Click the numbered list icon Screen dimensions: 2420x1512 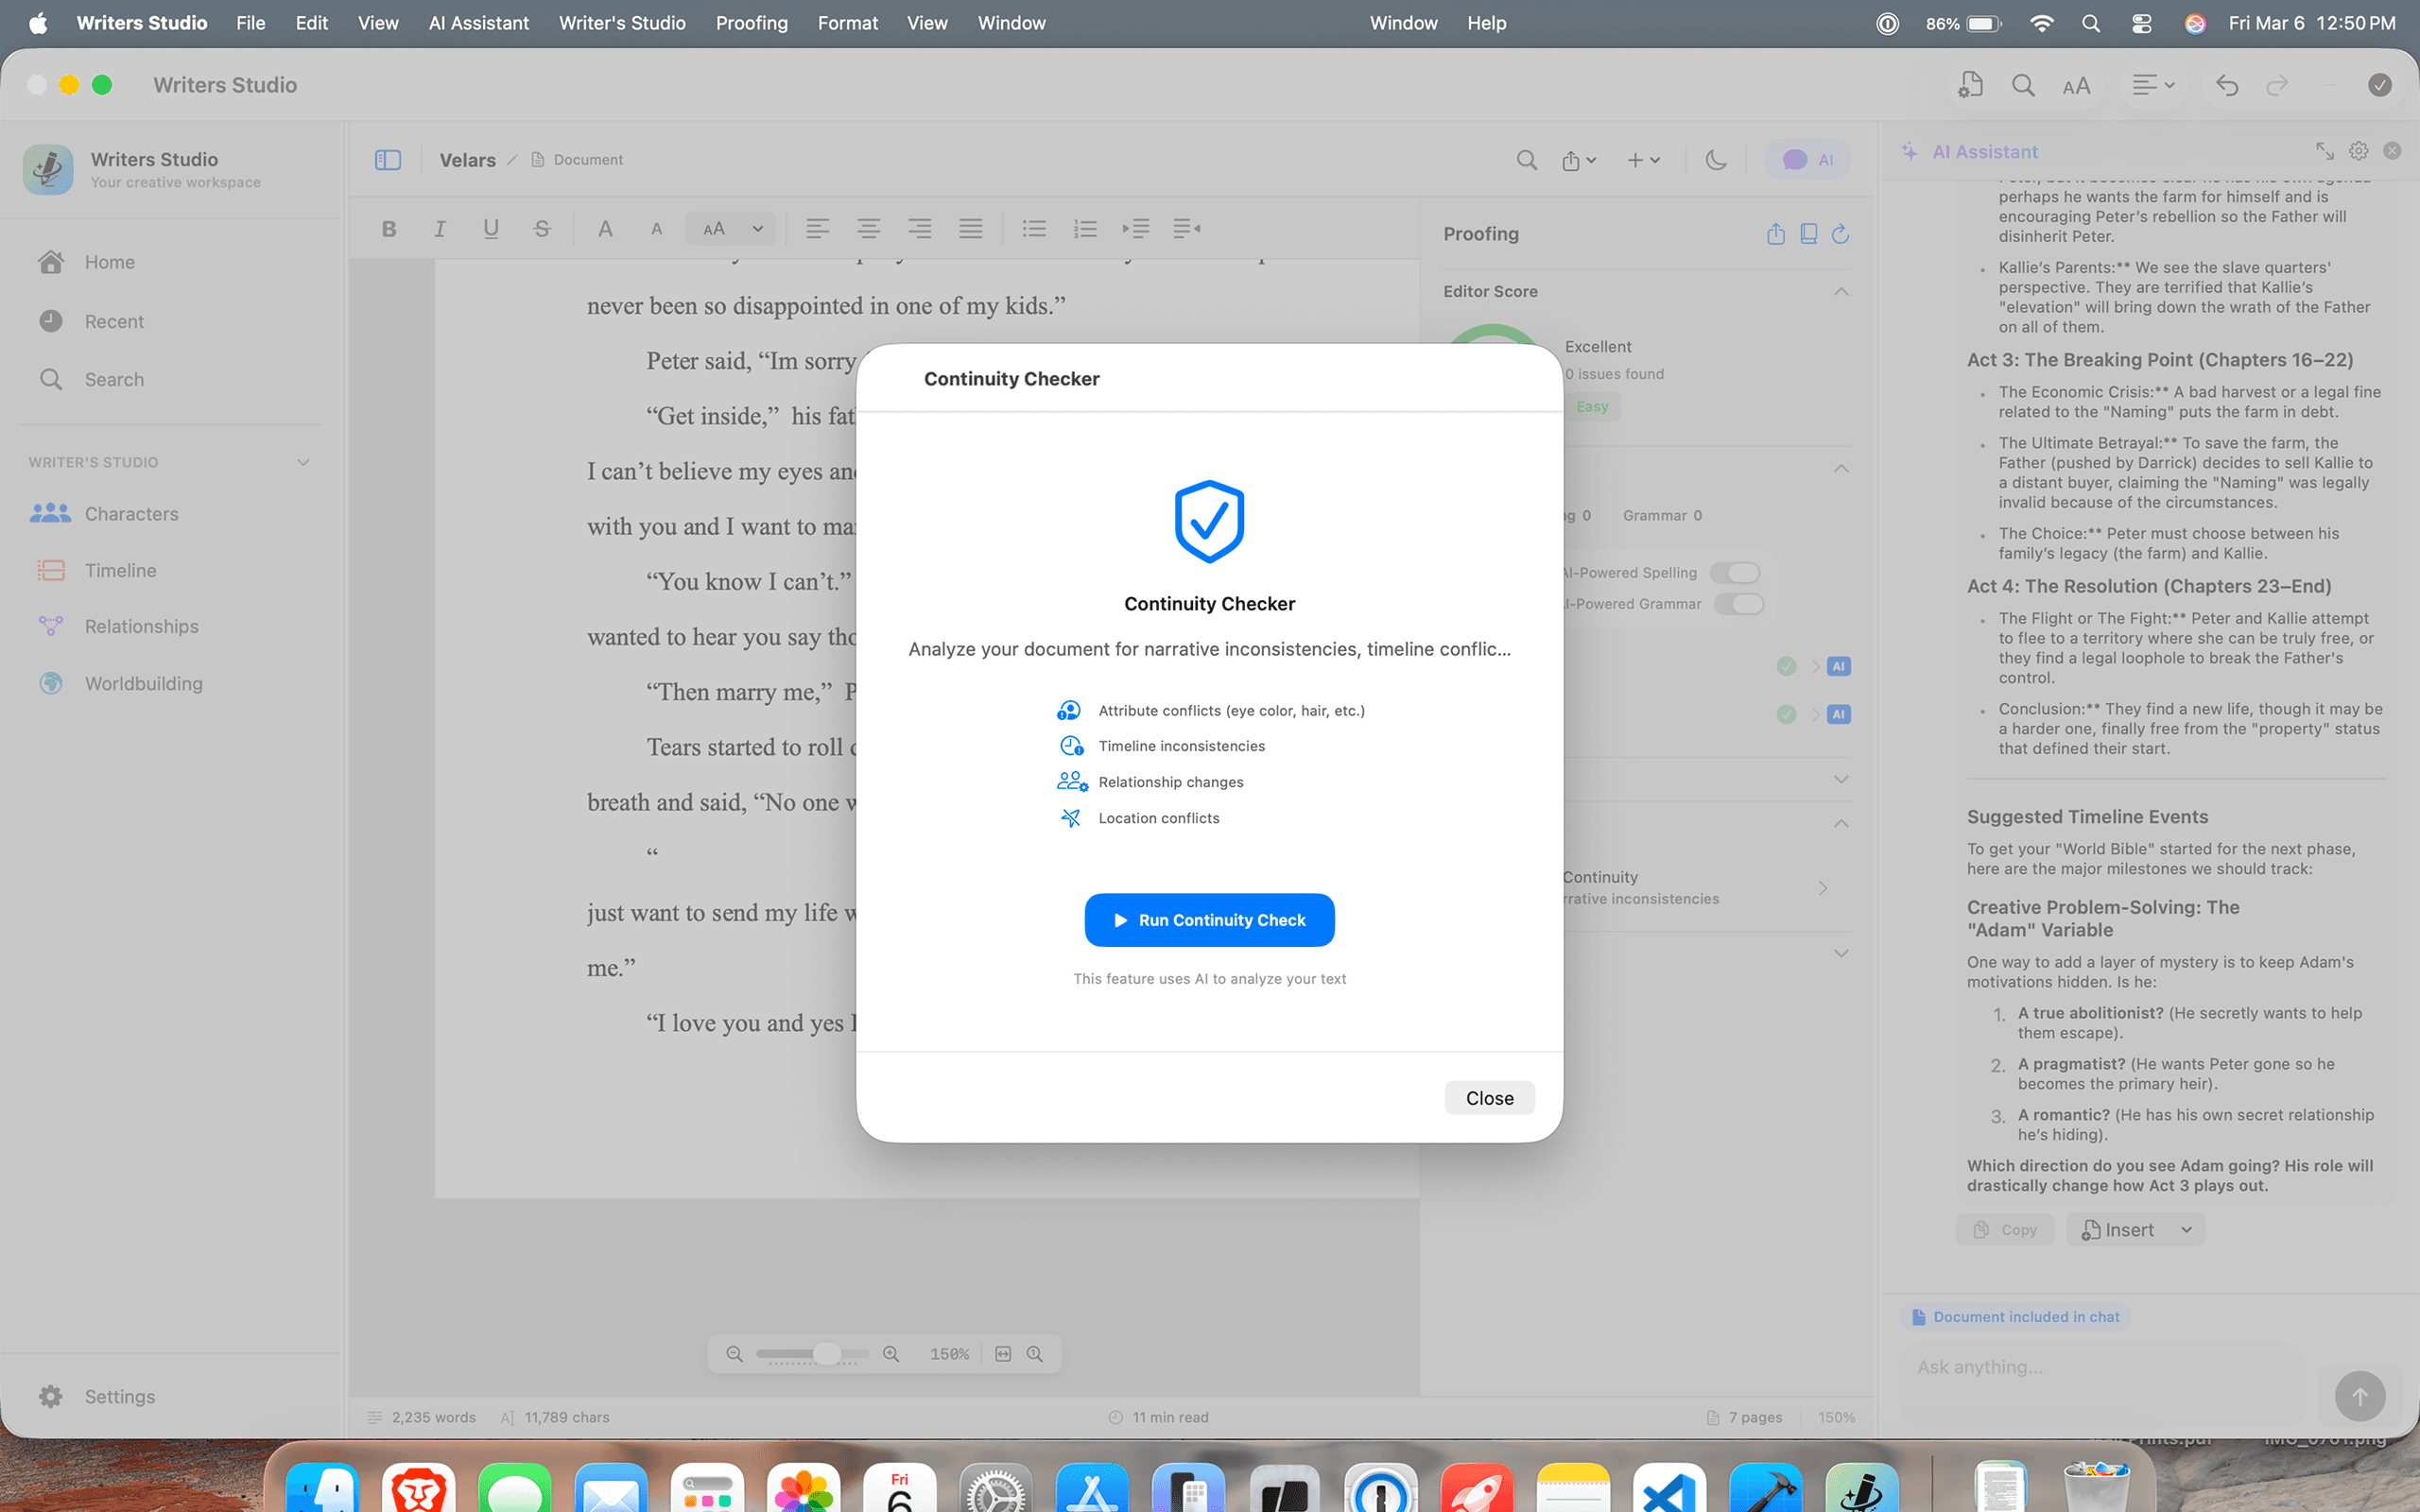click(1085, 229)
